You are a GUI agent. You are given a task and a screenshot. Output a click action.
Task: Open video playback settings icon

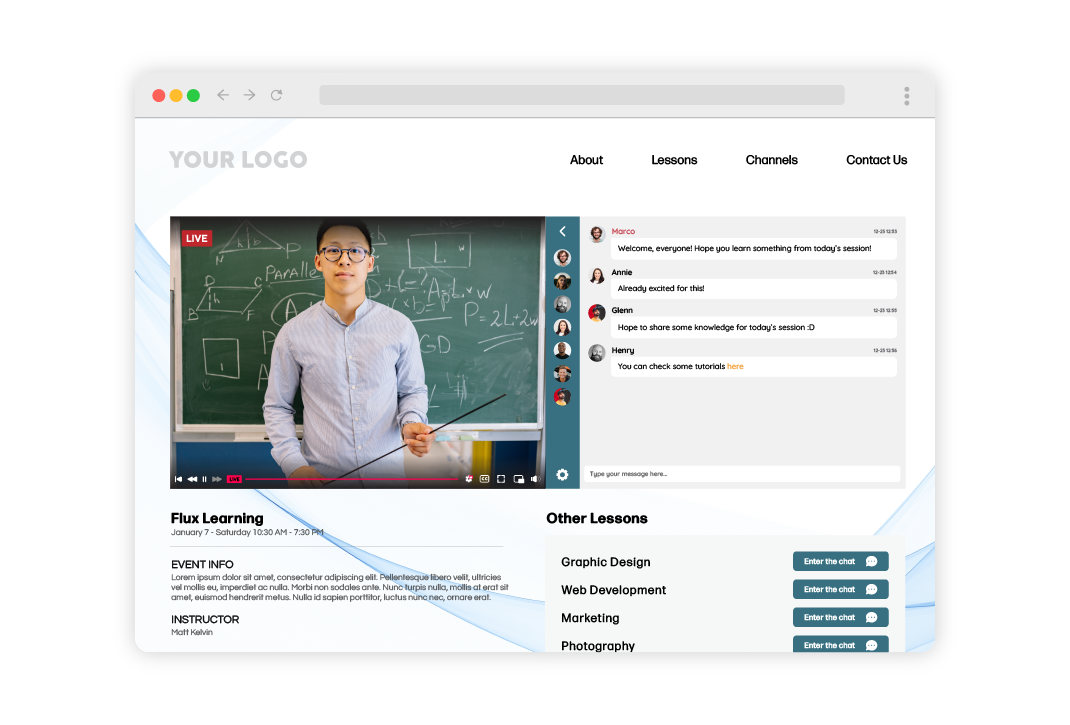[470, 479]
